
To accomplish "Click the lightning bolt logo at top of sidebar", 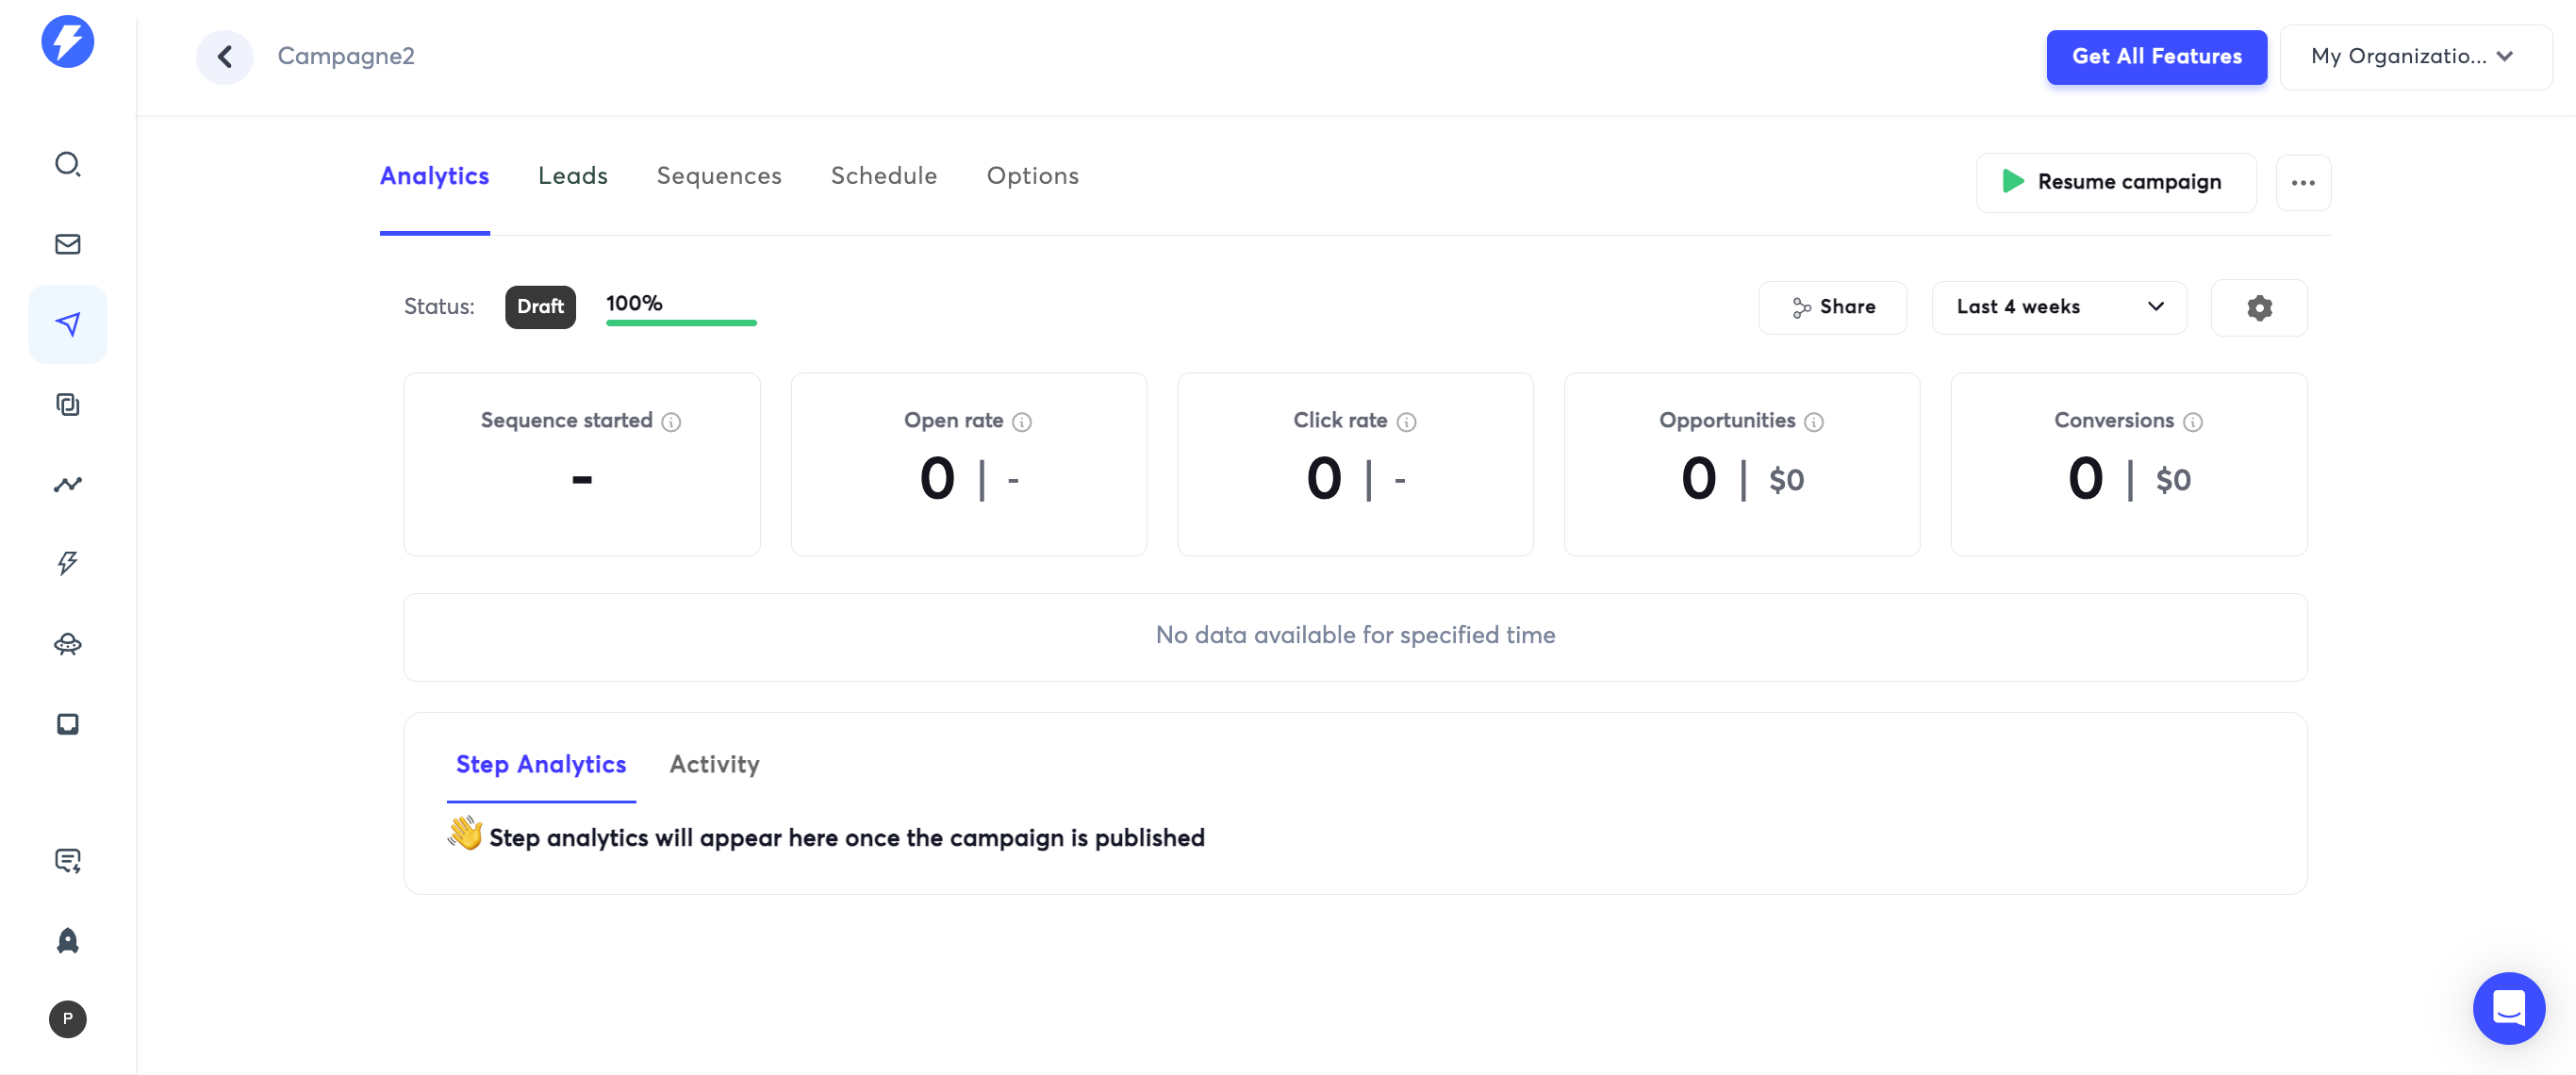I will pos(68,42).
